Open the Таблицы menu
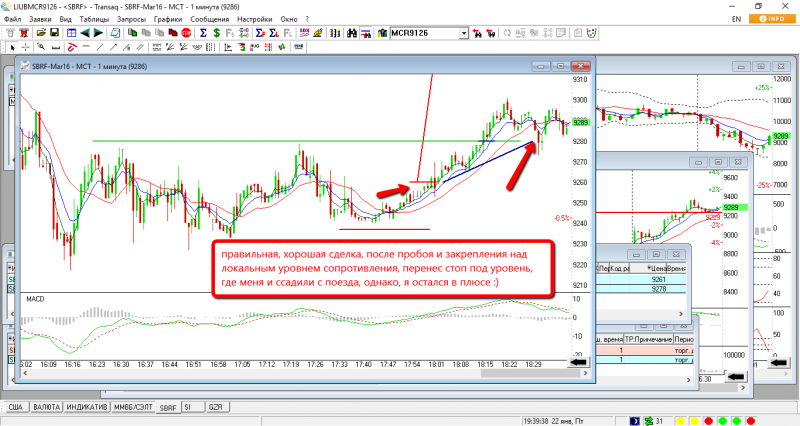800x426 pixels. click(x=94, y=19)
